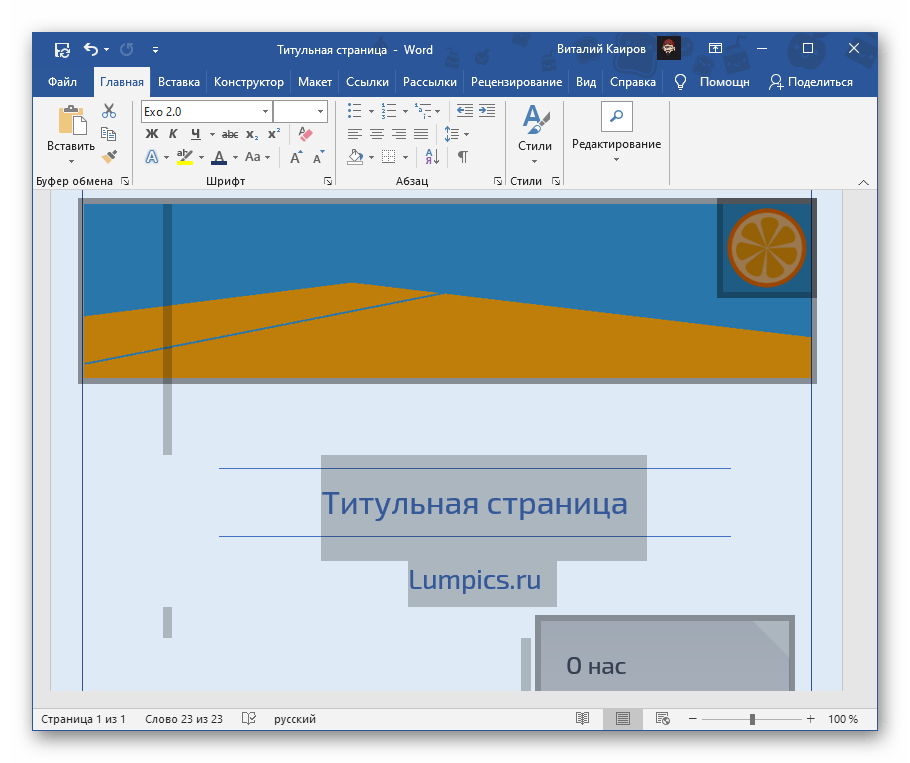Toggle italic formatting (К)
Screen dimensions: 910x763
173,134
